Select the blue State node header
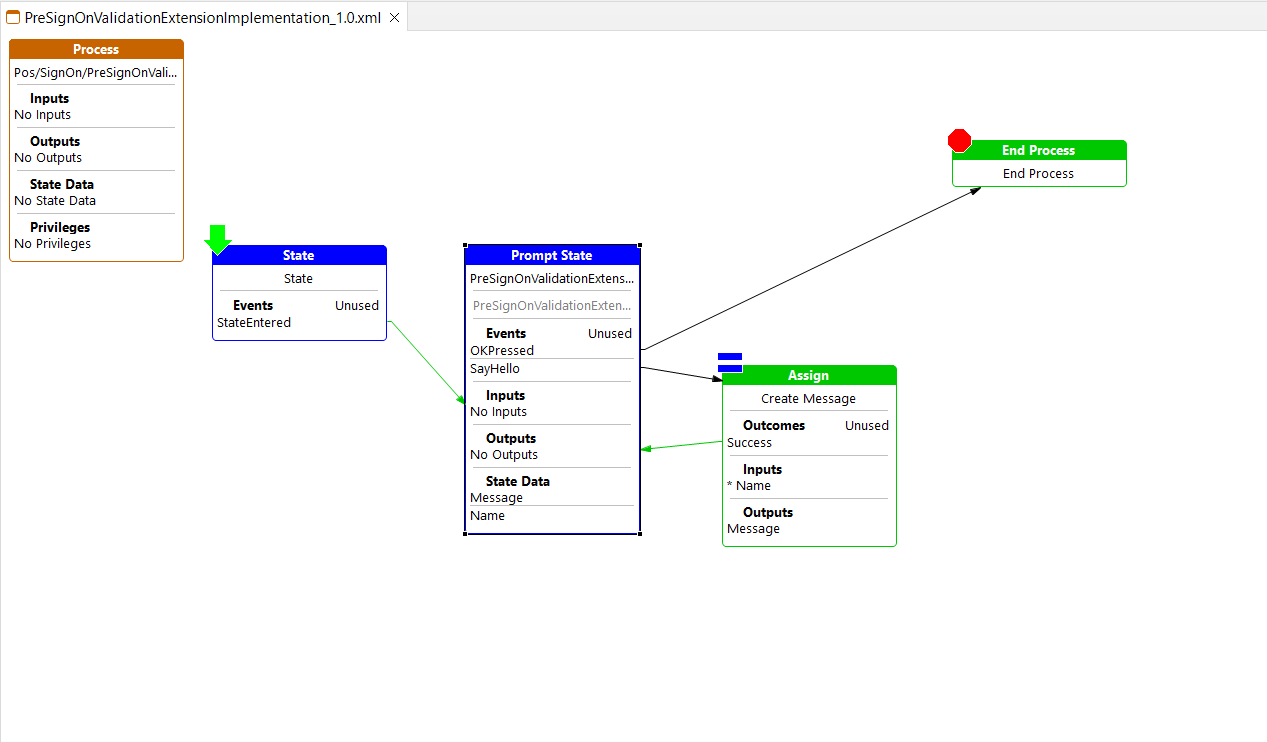Viewport: 1267px width, 742px height. tap(299, 255)
